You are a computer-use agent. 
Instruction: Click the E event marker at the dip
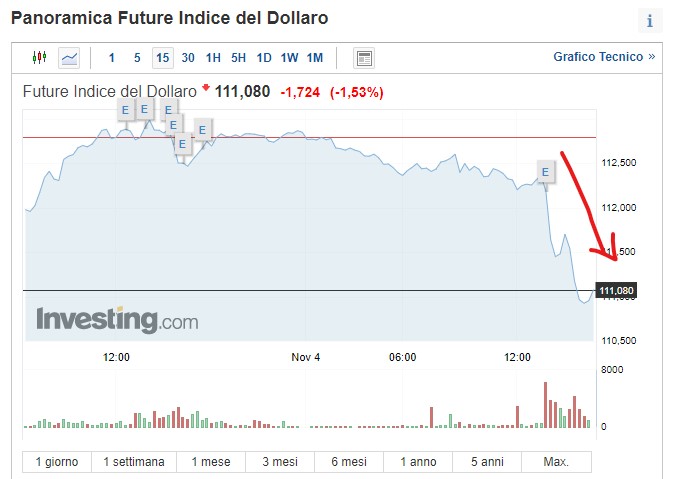coord(182,143)
